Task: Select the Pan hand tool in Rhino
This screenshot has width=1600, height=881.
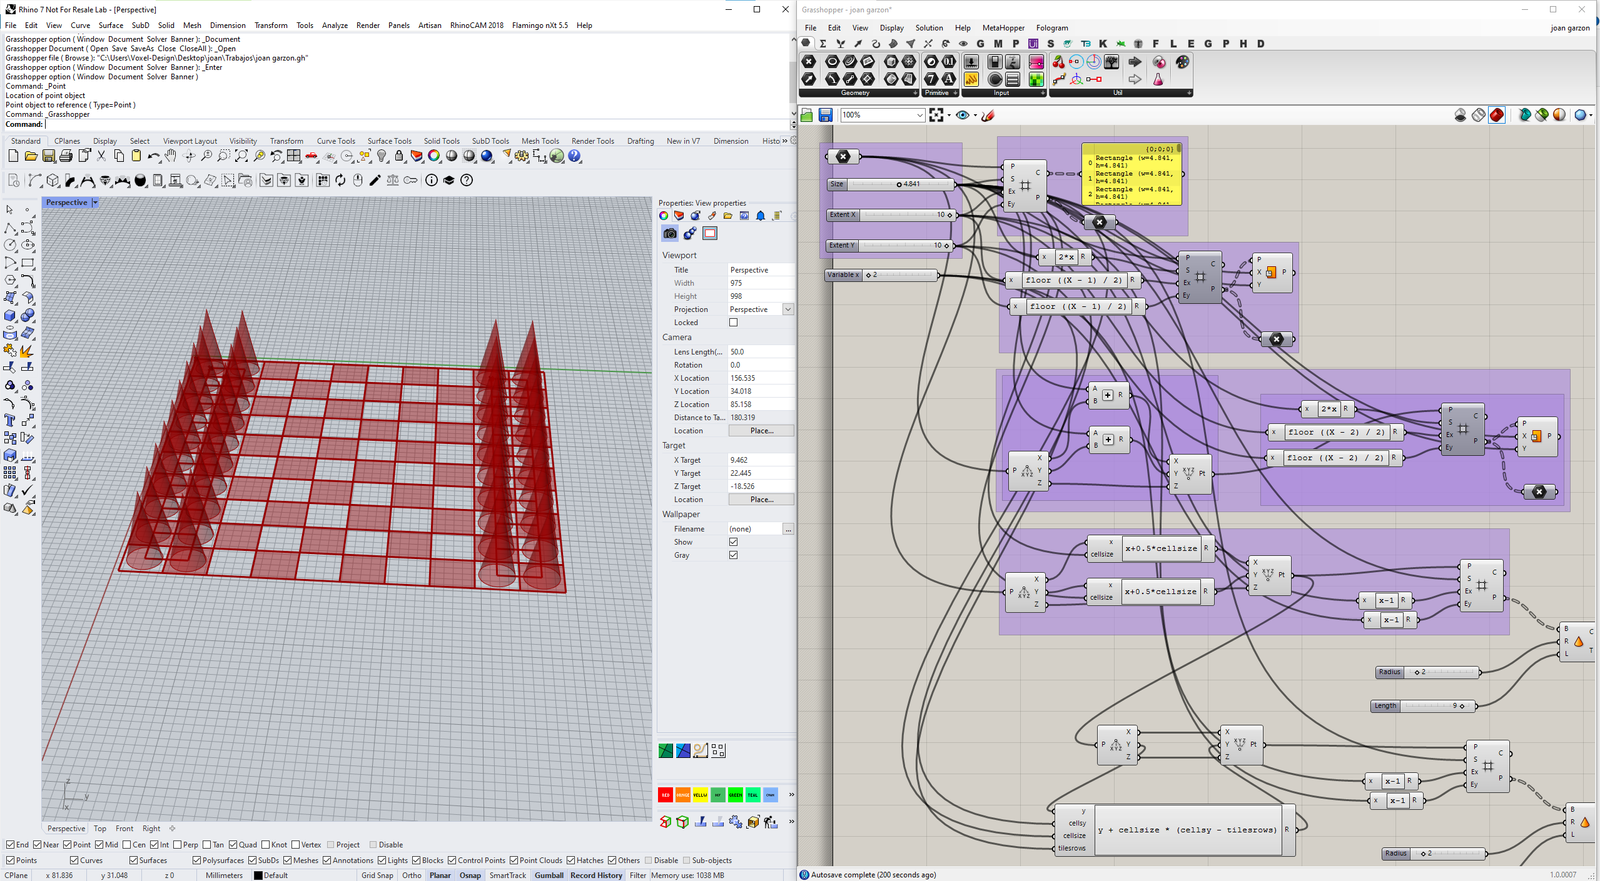Action: 171,156
